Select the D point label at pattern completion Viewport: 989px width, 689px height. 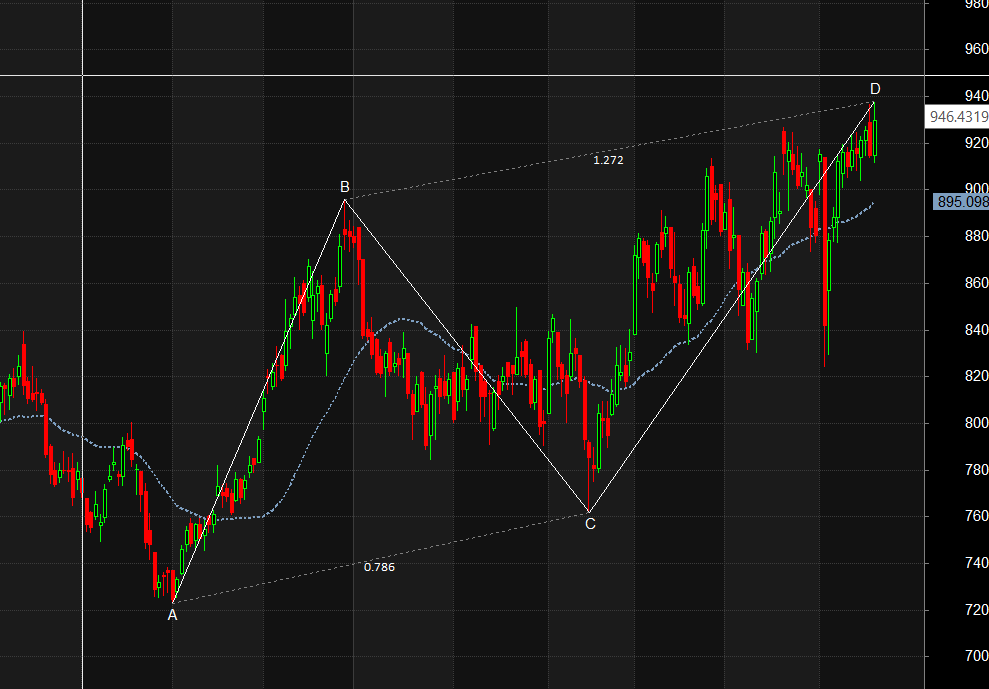pos(875,89)
